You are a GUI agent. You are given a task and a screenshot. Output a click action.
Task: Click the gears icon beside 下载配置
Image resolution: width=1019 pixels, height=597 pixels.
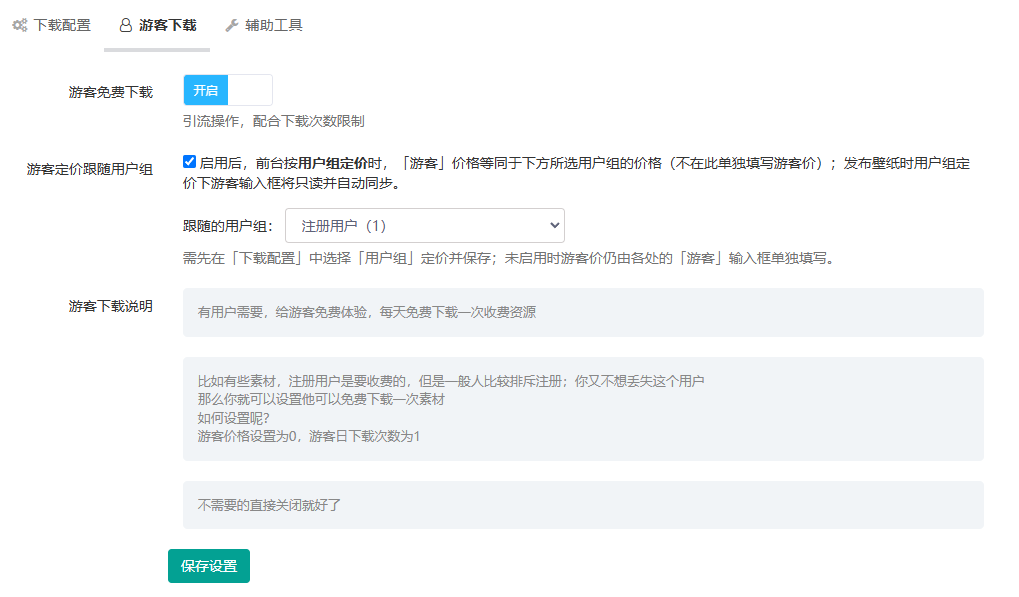click(19, 25)
